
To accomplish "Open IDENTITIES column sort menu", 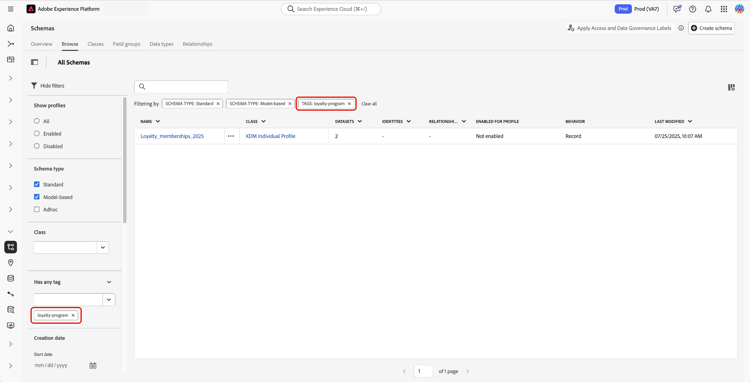I will point(408,121).
